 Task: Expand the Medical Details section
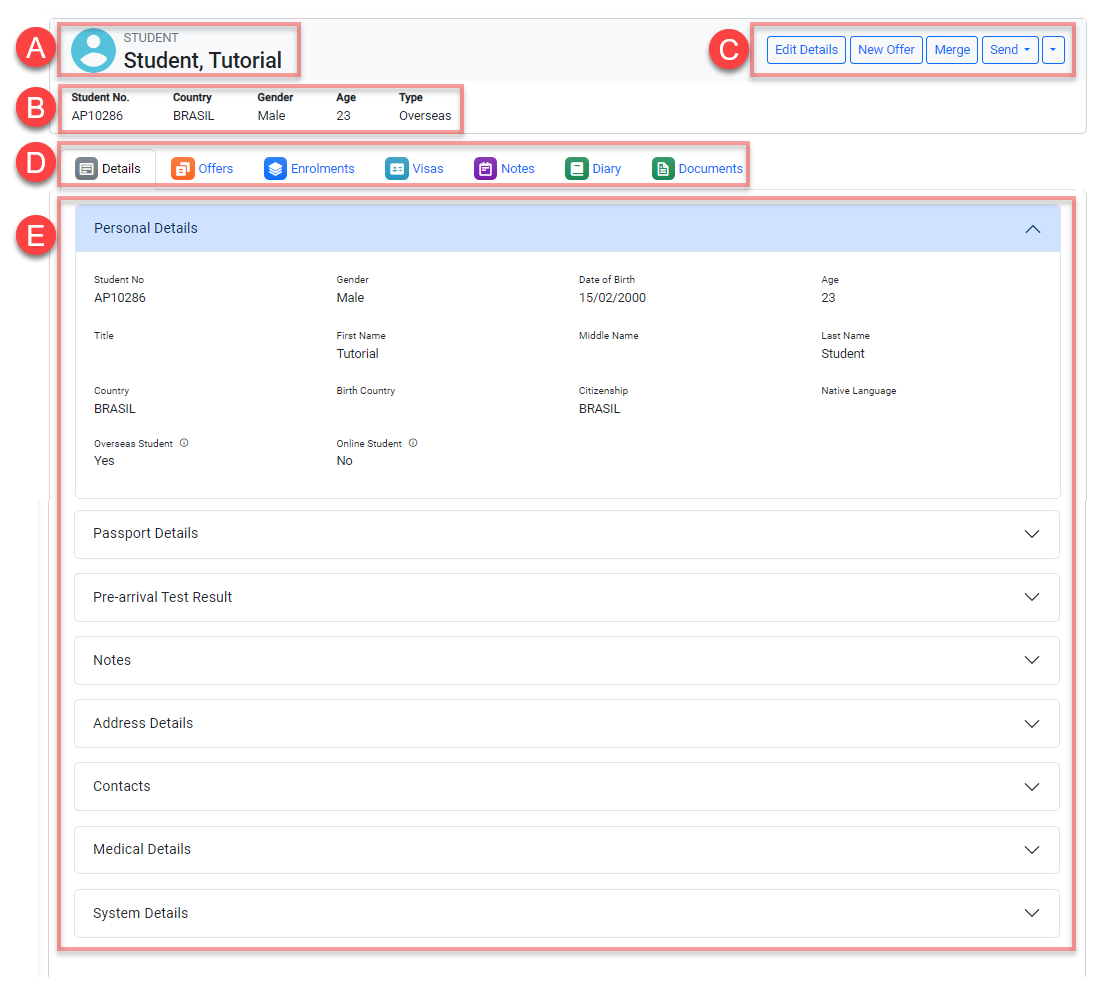point(1032,849)
